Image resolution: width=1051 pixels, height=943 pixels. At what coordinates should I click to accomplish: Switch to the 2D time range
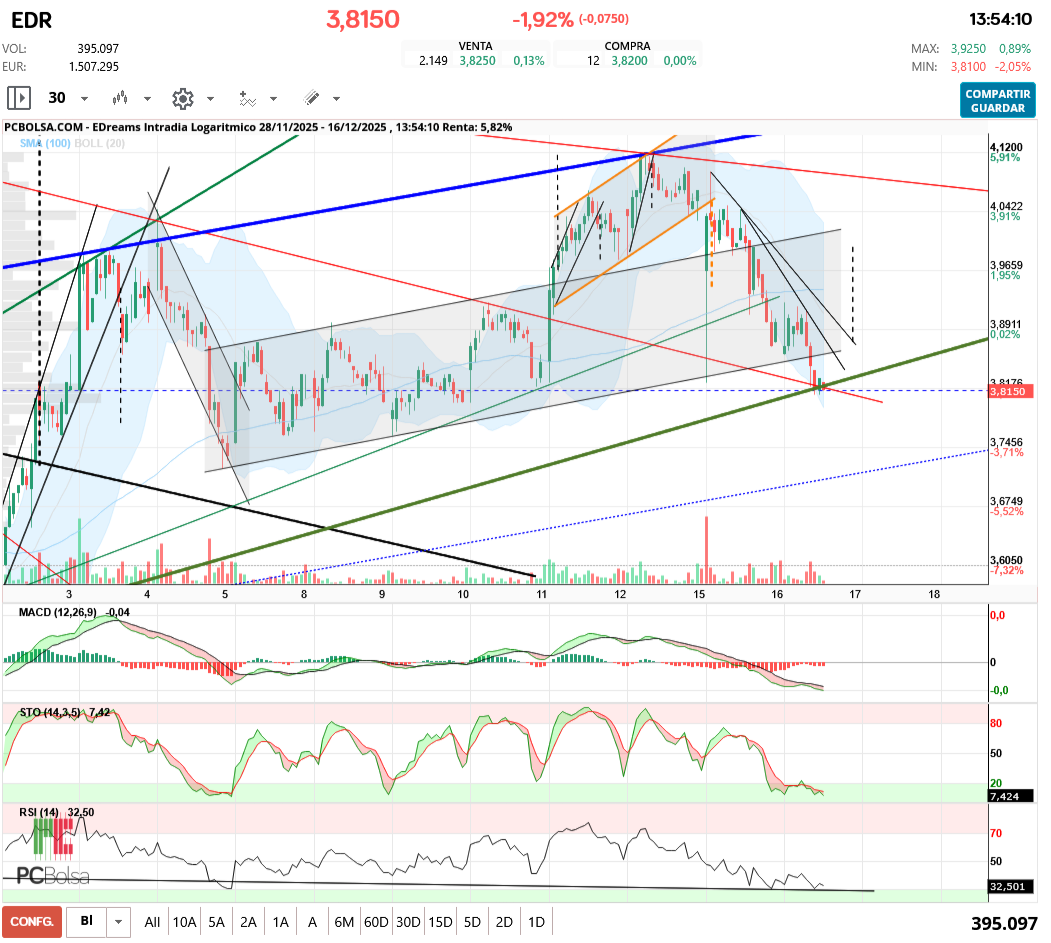[504, 922]
